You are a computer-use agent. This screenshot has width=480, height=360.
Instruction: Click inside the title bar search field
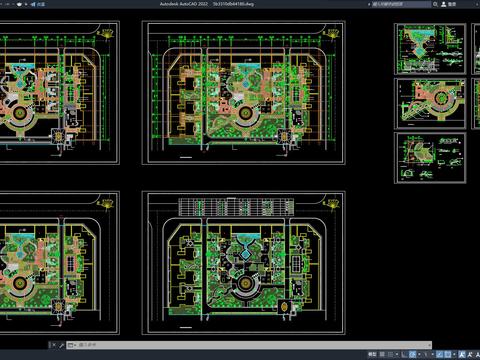click(x=401, y=4)
